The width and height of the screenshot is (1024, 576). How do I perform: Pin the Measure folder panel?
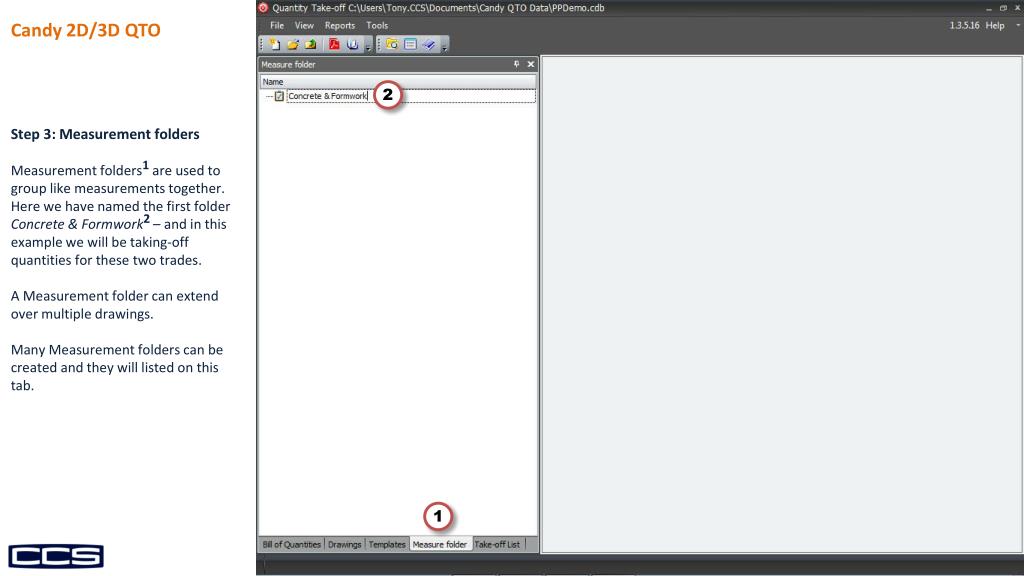516,64
